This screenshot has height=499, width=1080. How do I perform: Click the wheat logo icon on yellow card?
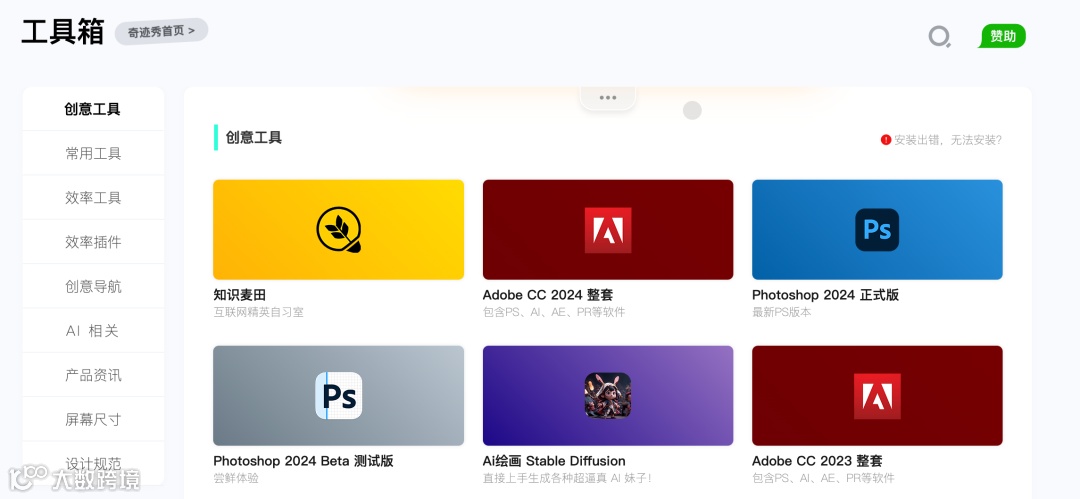coord(339,230)
